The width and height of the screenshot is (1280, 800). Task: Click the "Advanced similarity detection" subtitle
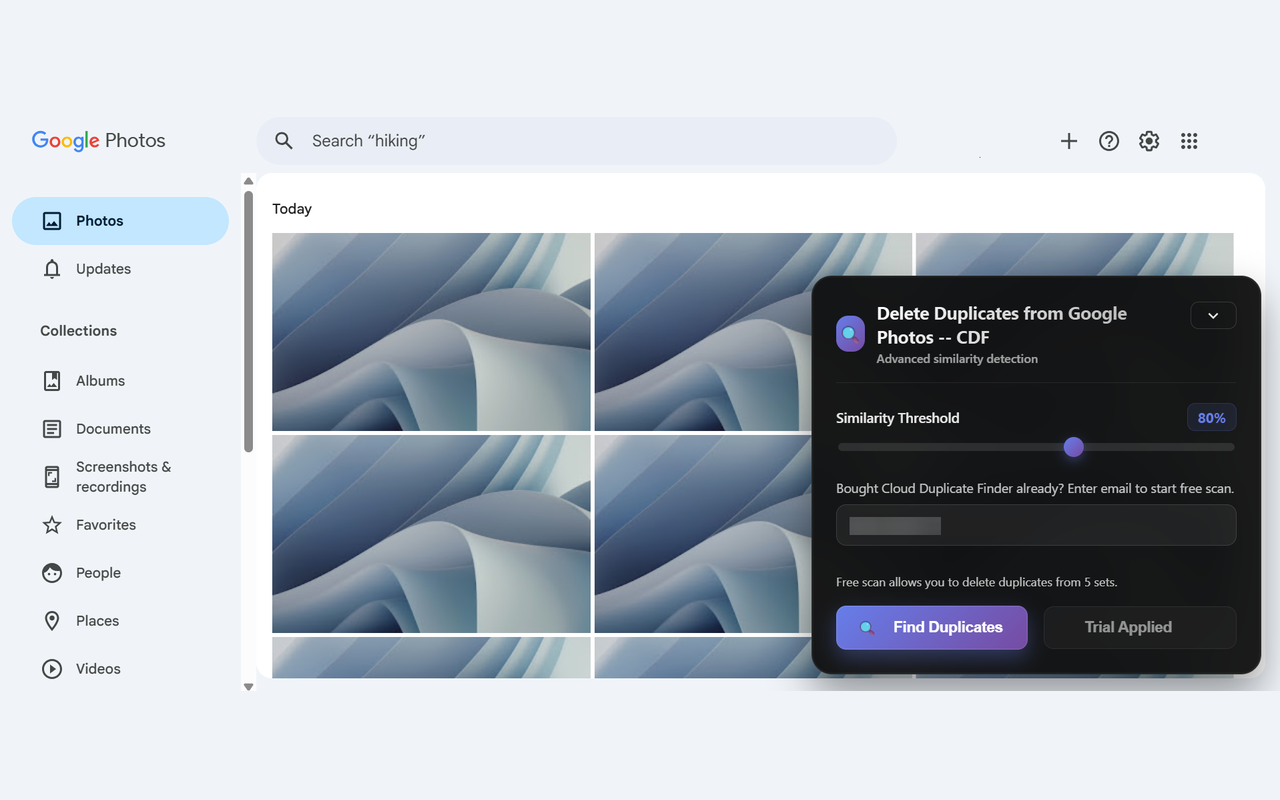pos(957,359)
